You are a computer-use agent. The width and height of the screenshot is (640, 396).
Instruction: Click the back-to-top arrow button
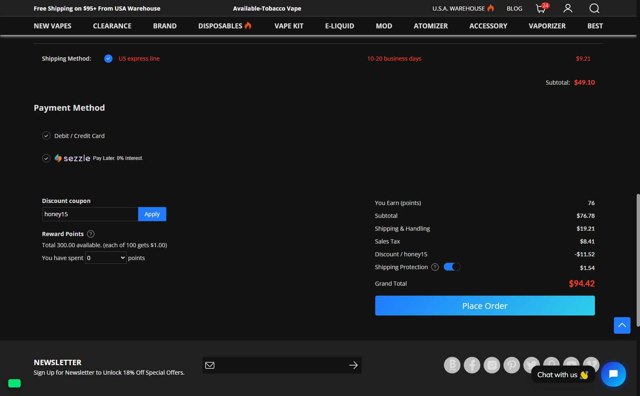pos(622,325)
